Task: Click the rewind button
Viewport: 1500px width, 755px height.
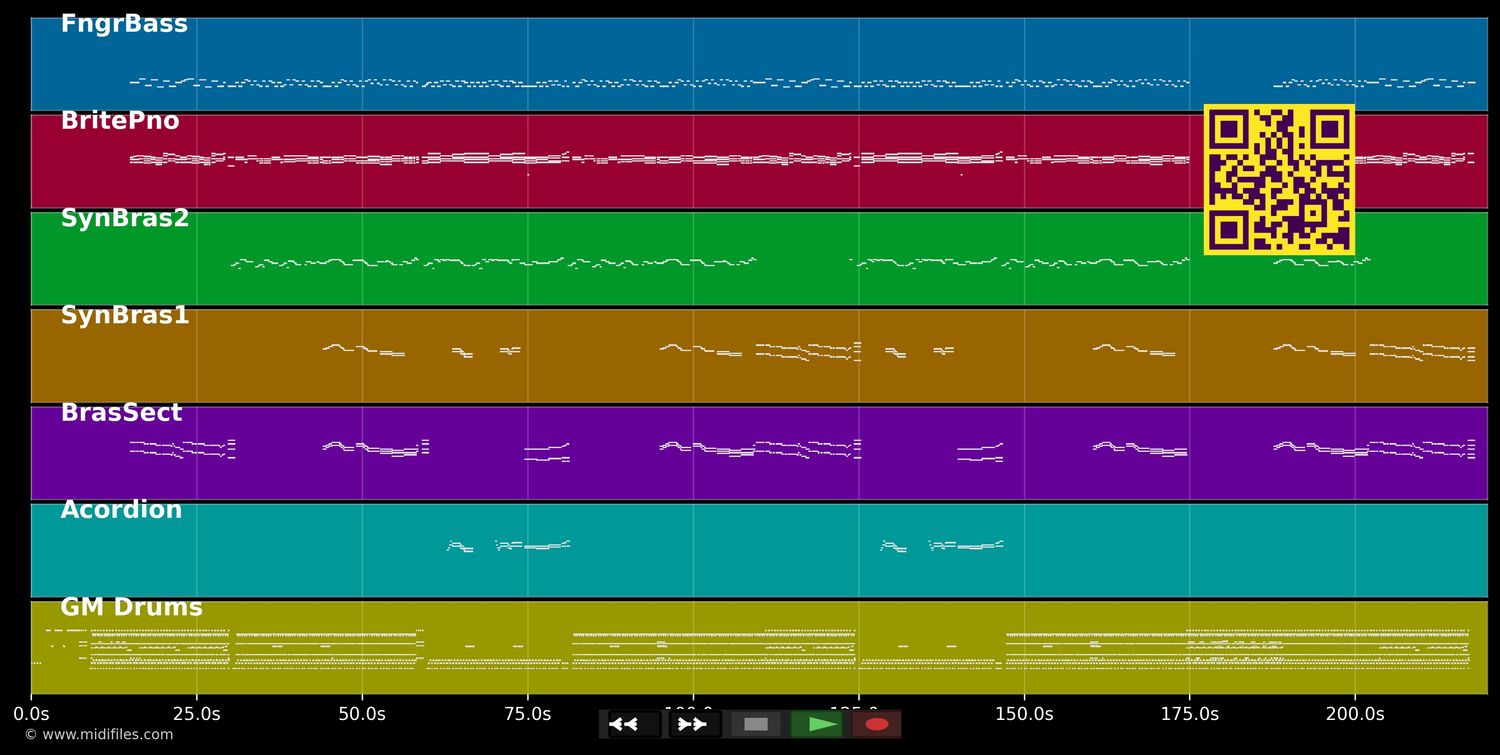Action: 634,724
